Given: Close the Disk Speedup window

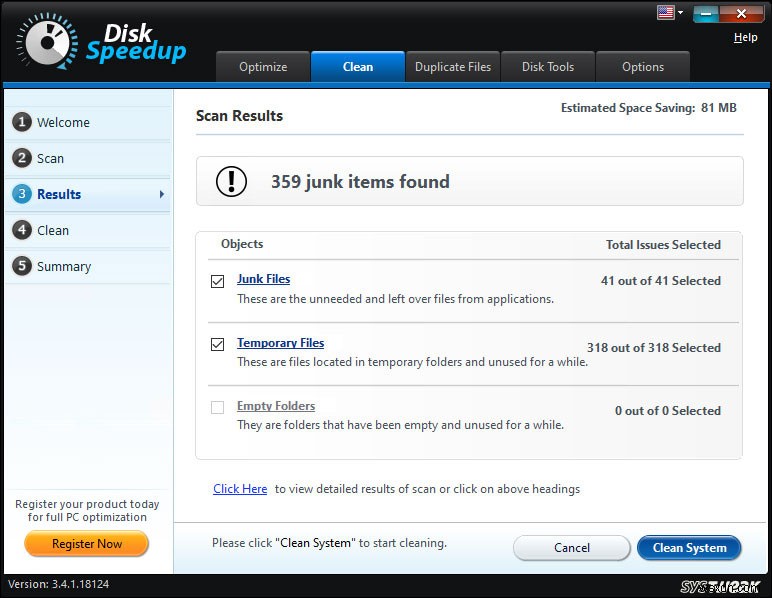Looking at the screenshot, I should tap(741, 14).
